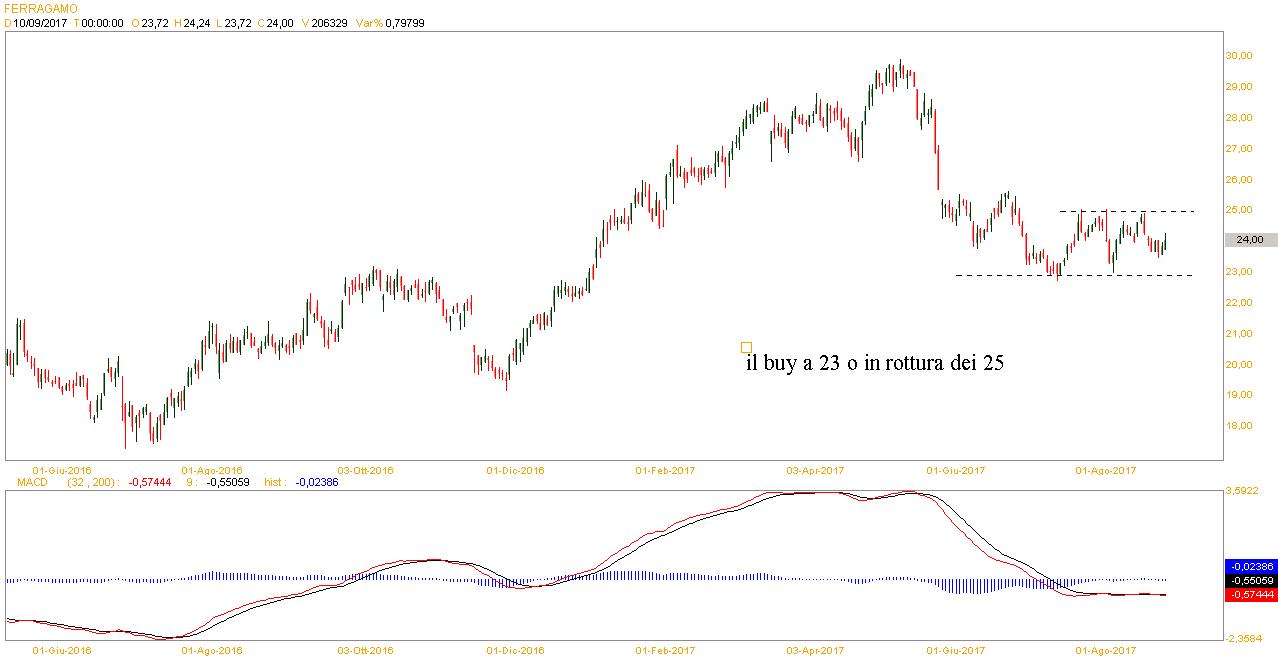The width and height of the screenshot is (1278, 668).
Task: Click the 30,00 price axis label
Action: (x=1243, y=56)
